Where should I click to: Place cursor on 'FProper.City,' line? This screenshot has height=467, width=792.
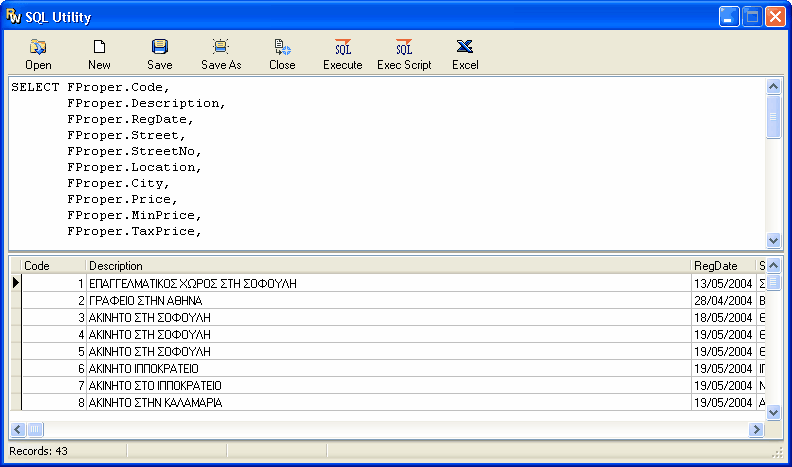(x=118, y=183)
